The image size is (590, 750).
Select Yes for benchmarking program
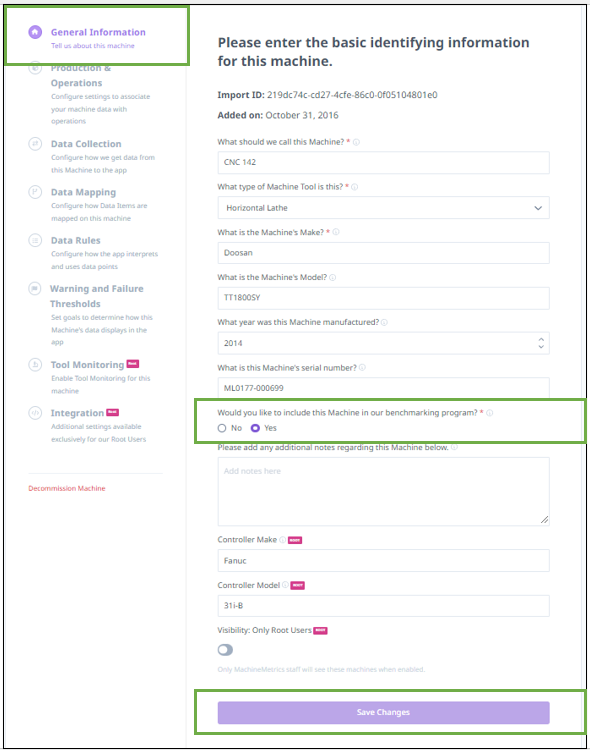255,428
